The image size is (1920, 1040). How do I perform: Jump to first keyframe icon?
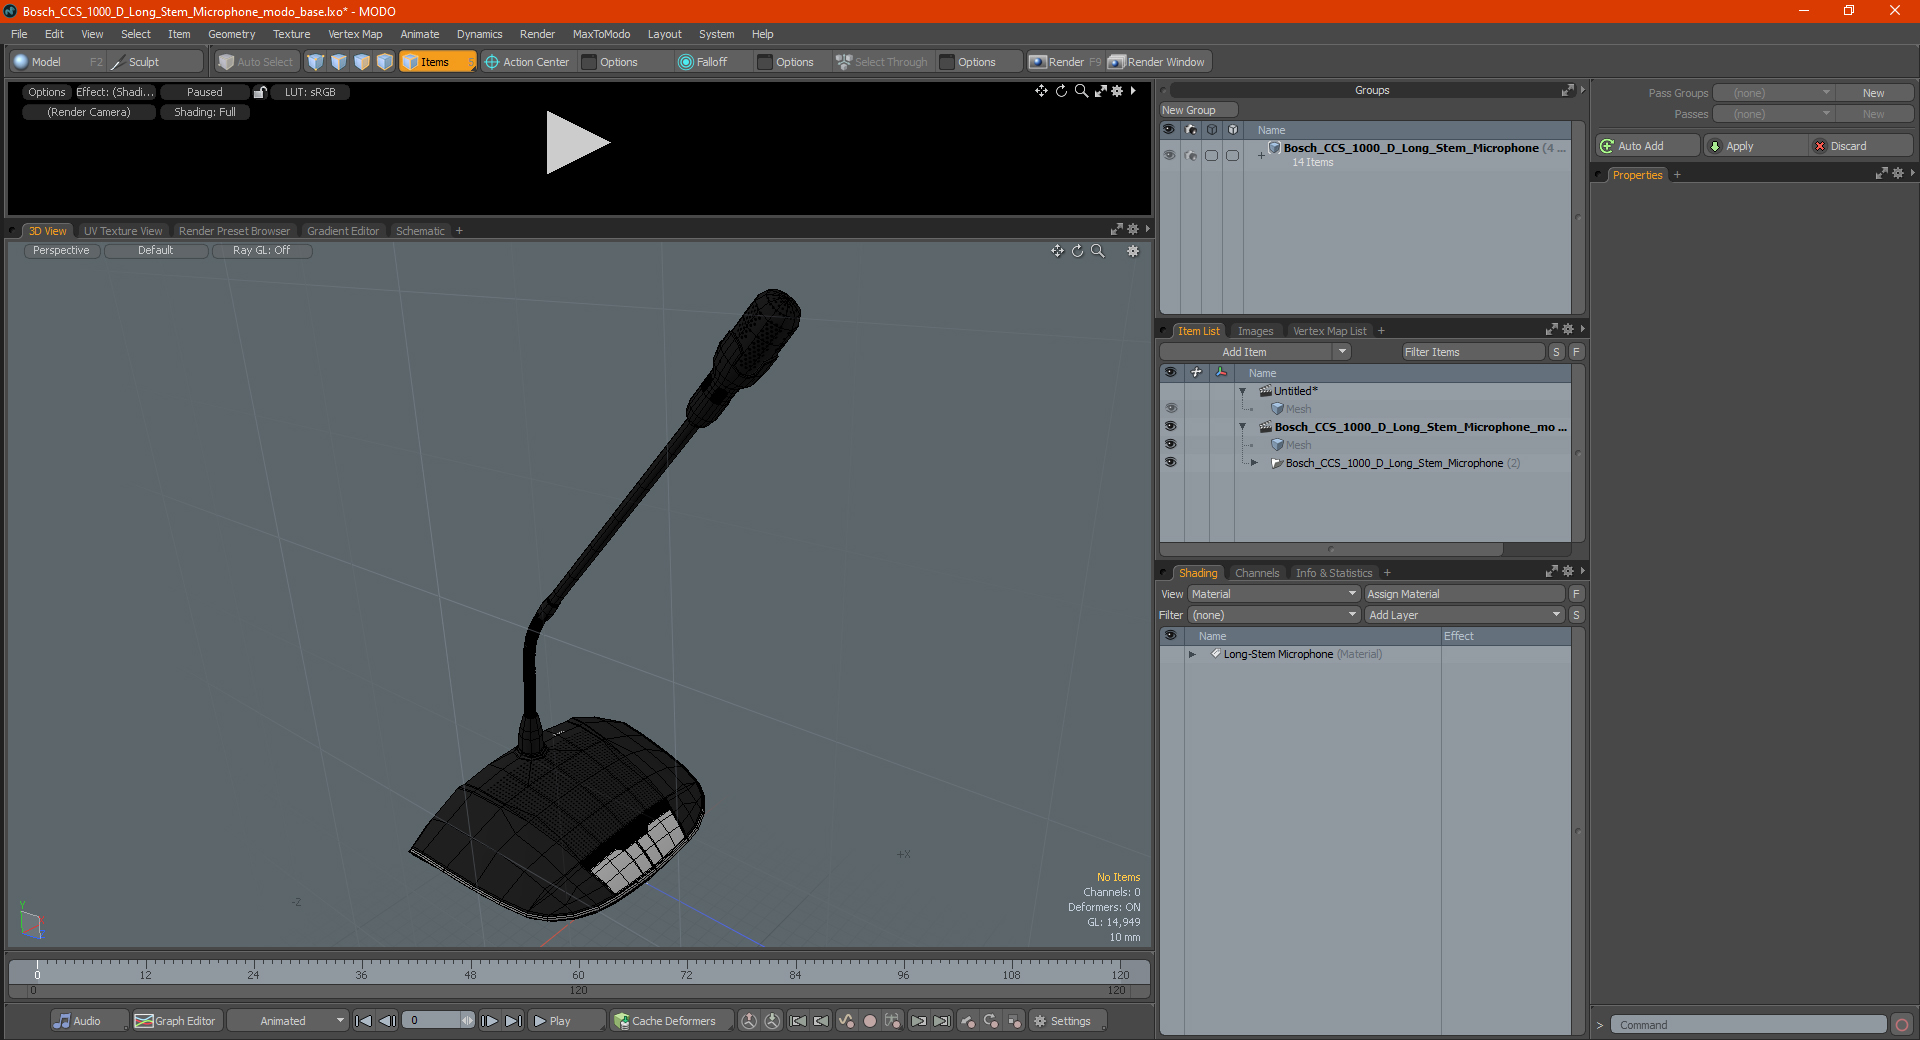pyautogui.click(x=798, y=1021)
